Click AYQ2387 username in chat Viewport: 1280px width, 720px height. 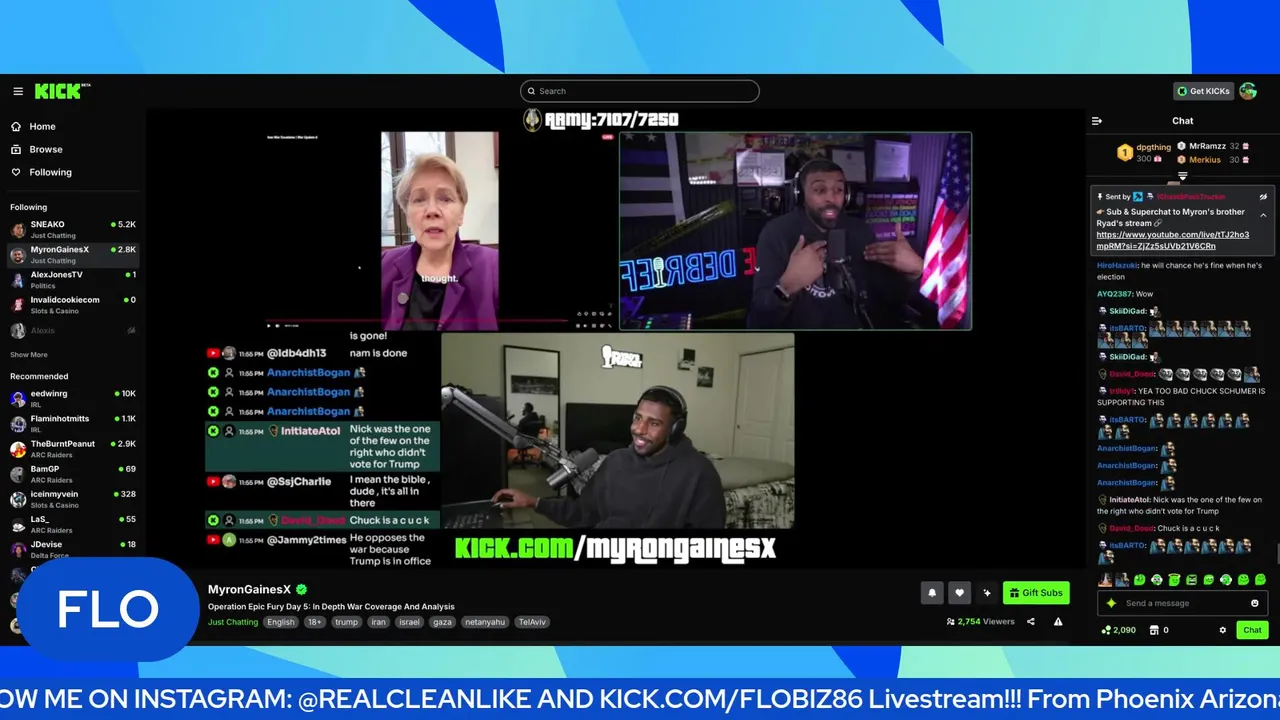[1113, 294]
